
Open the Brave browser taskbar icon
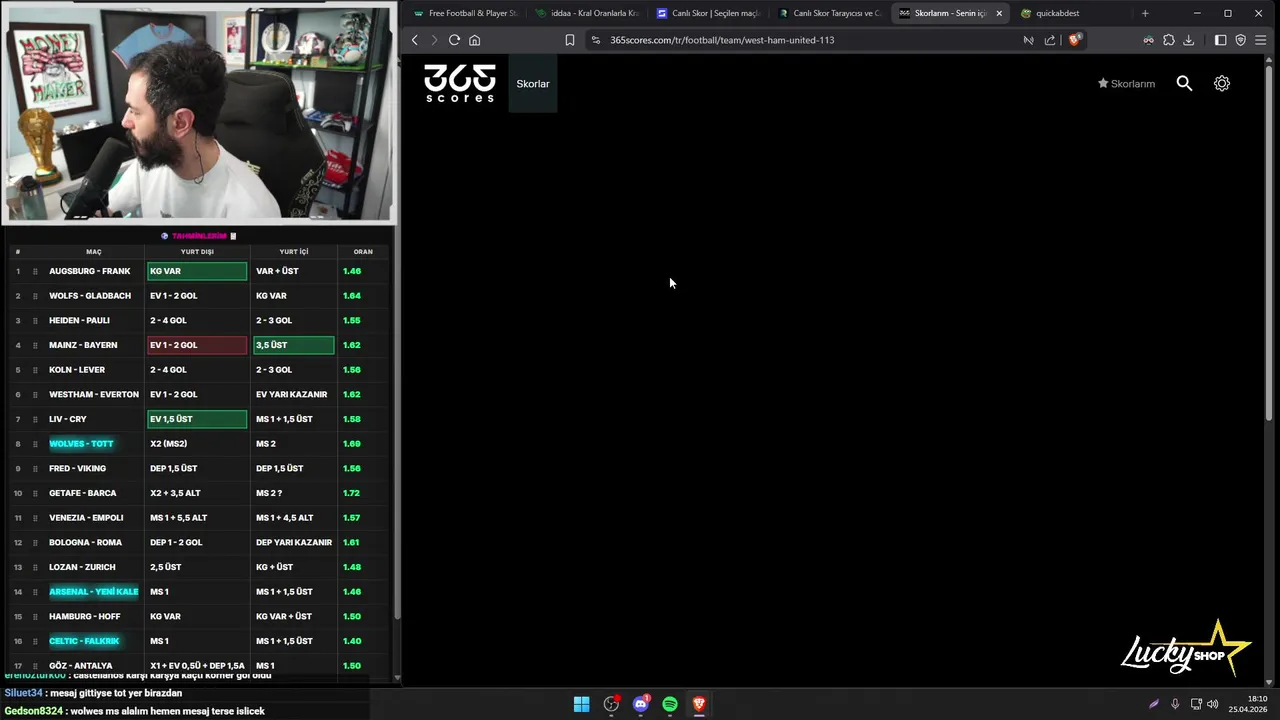pyautogui.click(x=699, y=704)
